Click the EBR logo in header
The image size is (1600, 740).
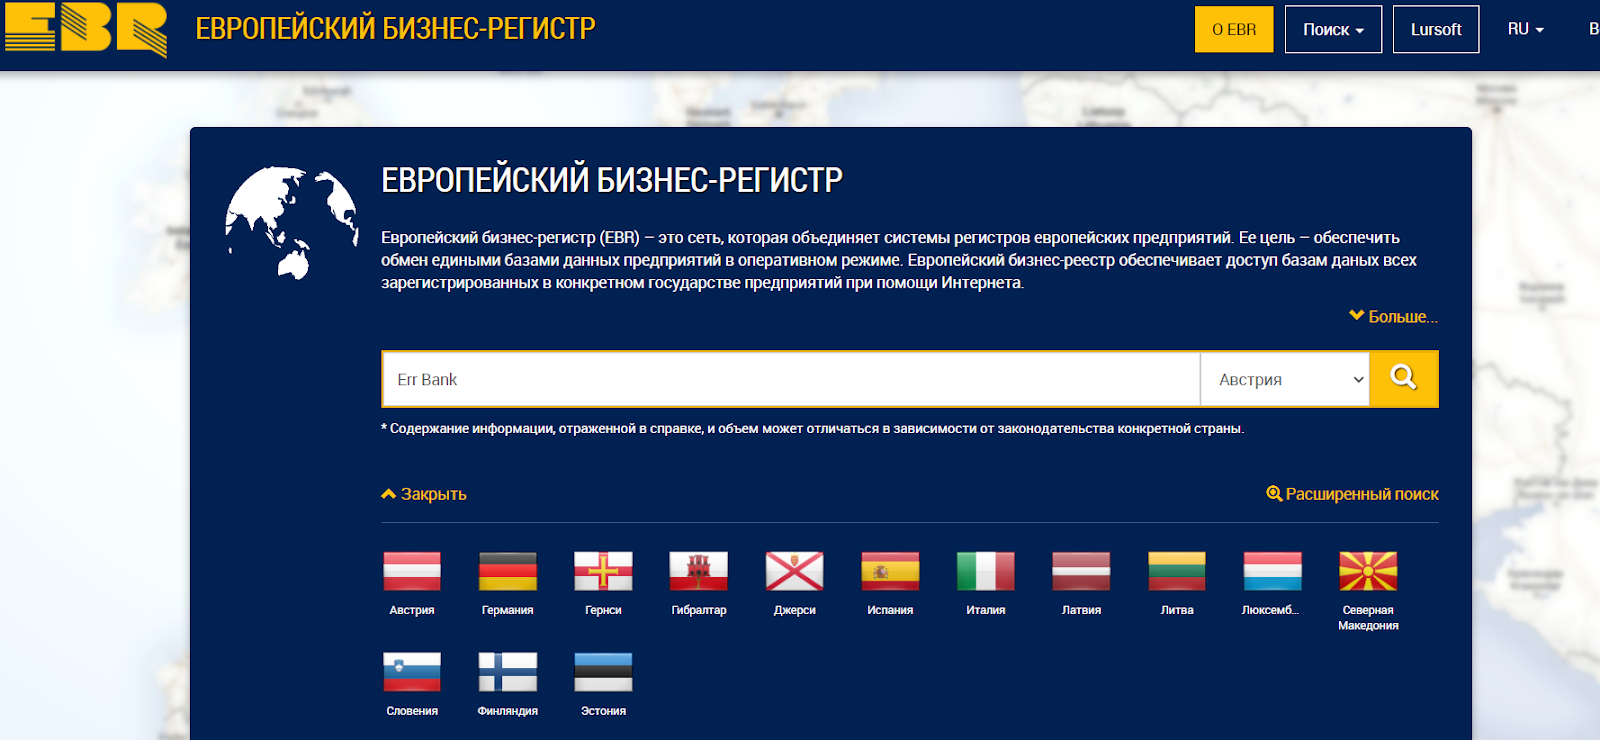tap(86, 28)
